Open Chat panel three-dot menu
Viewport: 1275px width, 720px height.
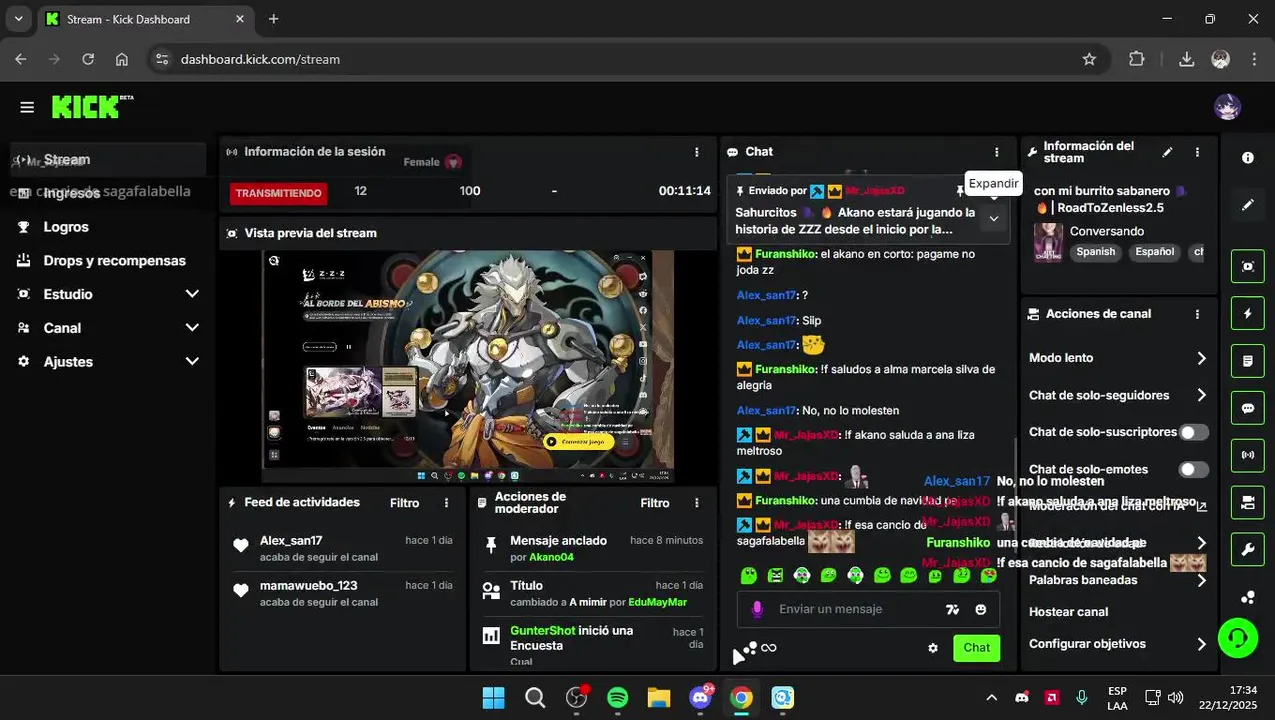997,152
